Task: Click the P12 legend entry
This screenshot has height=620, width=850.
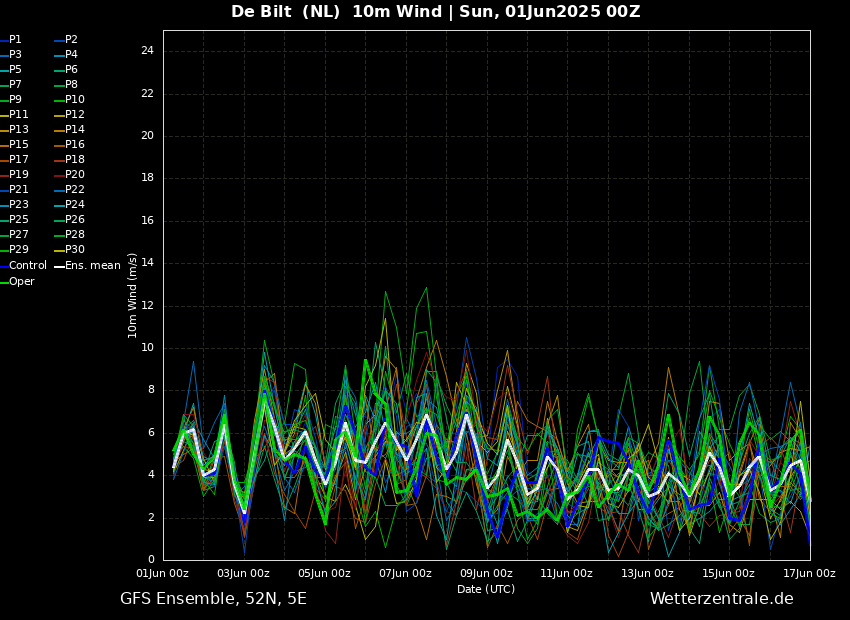Action: coord(75,115)
